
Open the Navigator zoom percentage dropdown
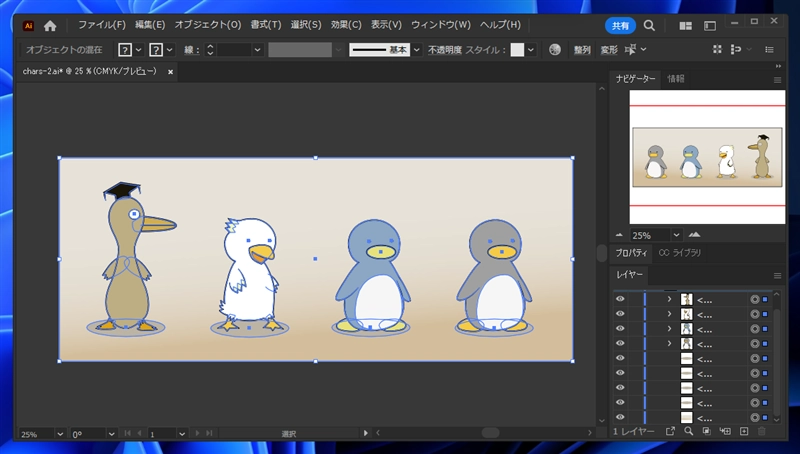click(x=676, y=235)
